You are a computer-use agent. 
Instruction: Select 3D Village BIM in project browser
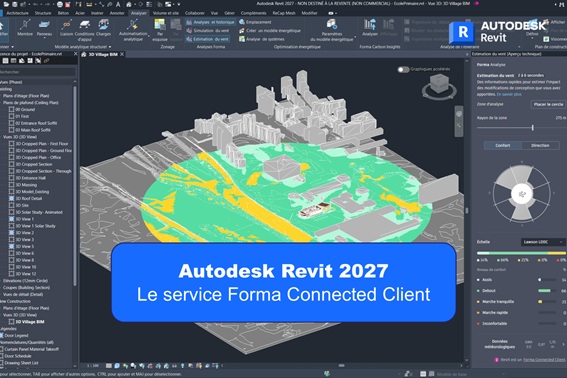(x=30, y=322)
